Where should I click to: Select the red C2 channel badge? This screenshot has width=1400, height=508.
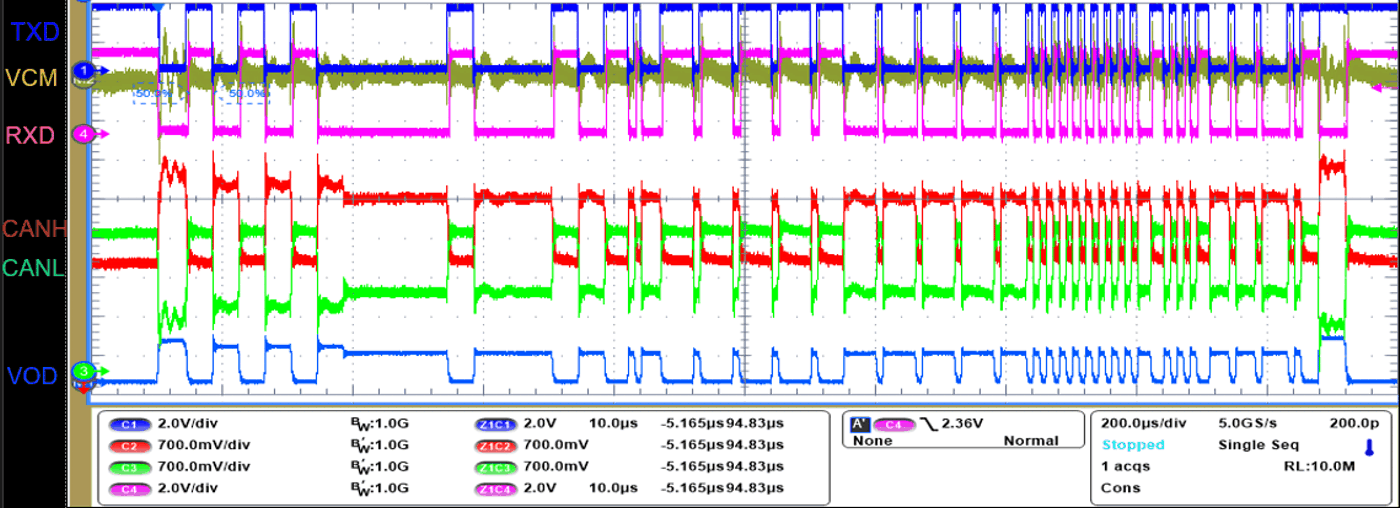130,445
